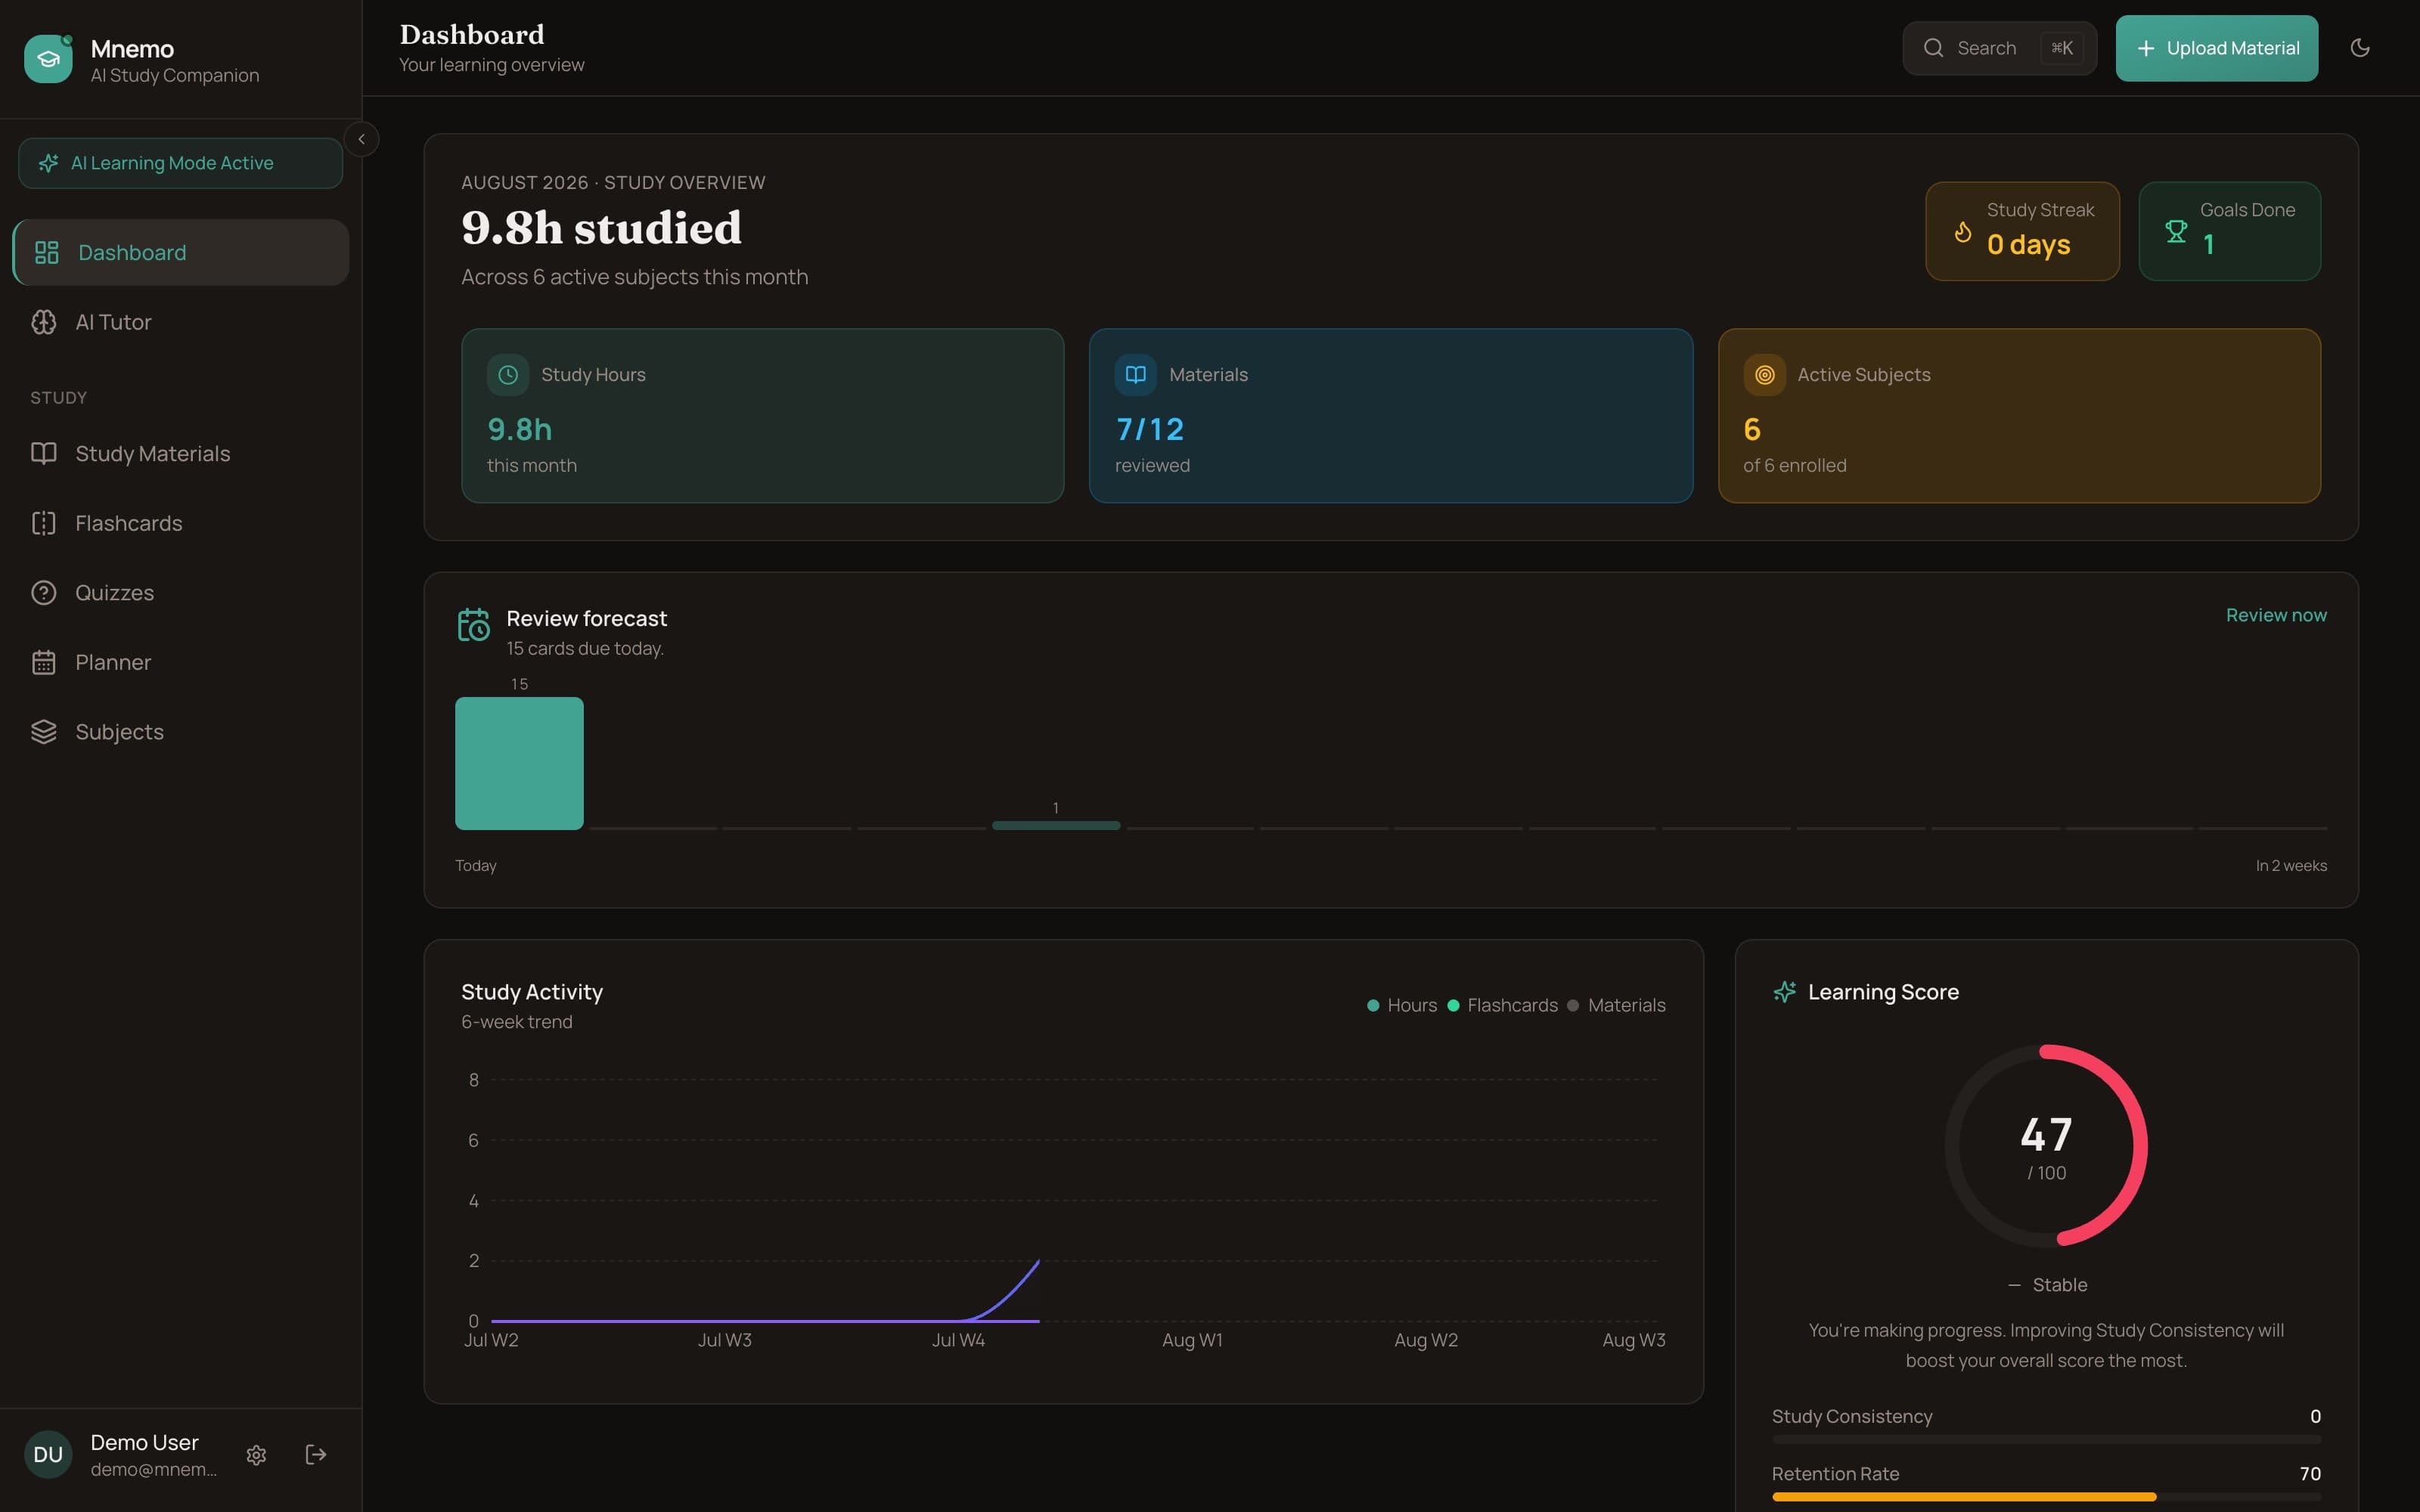The height and width of the screenshot is (1512, 2420).
Task: Toggle the Flashcards series in chart legend
Action: tap(1502, 1005)
